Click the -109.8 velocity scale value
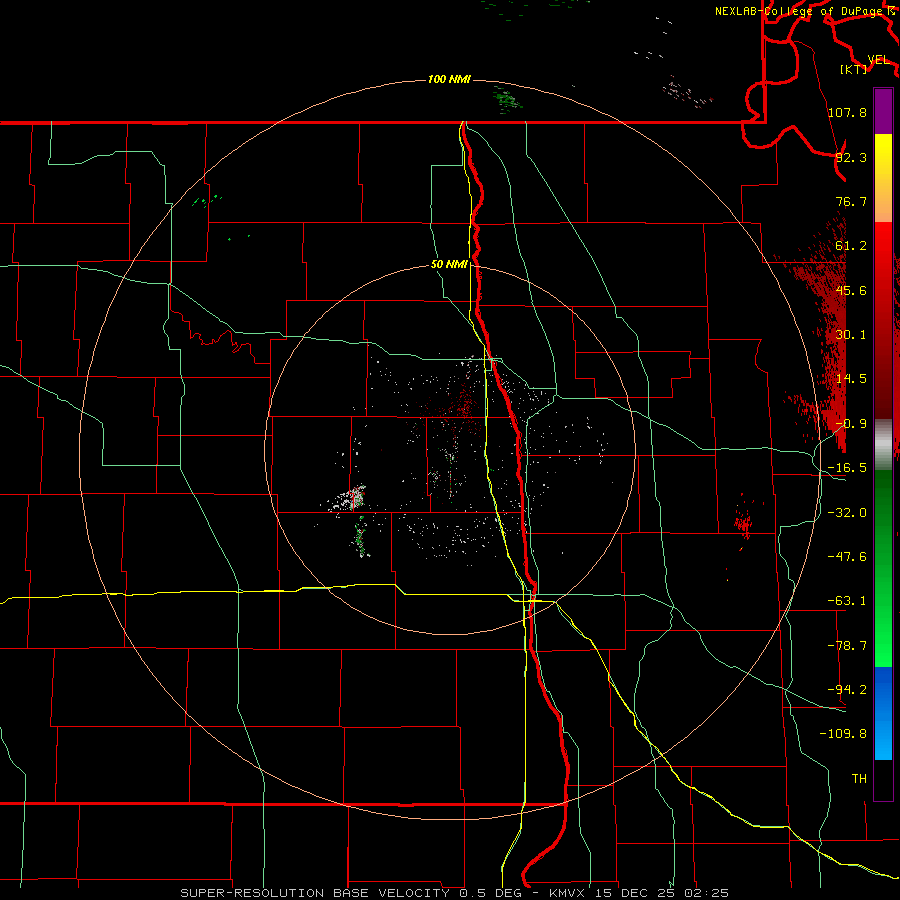Image resolution: width=900 pixels, height=900 pixels. (843, 734)
